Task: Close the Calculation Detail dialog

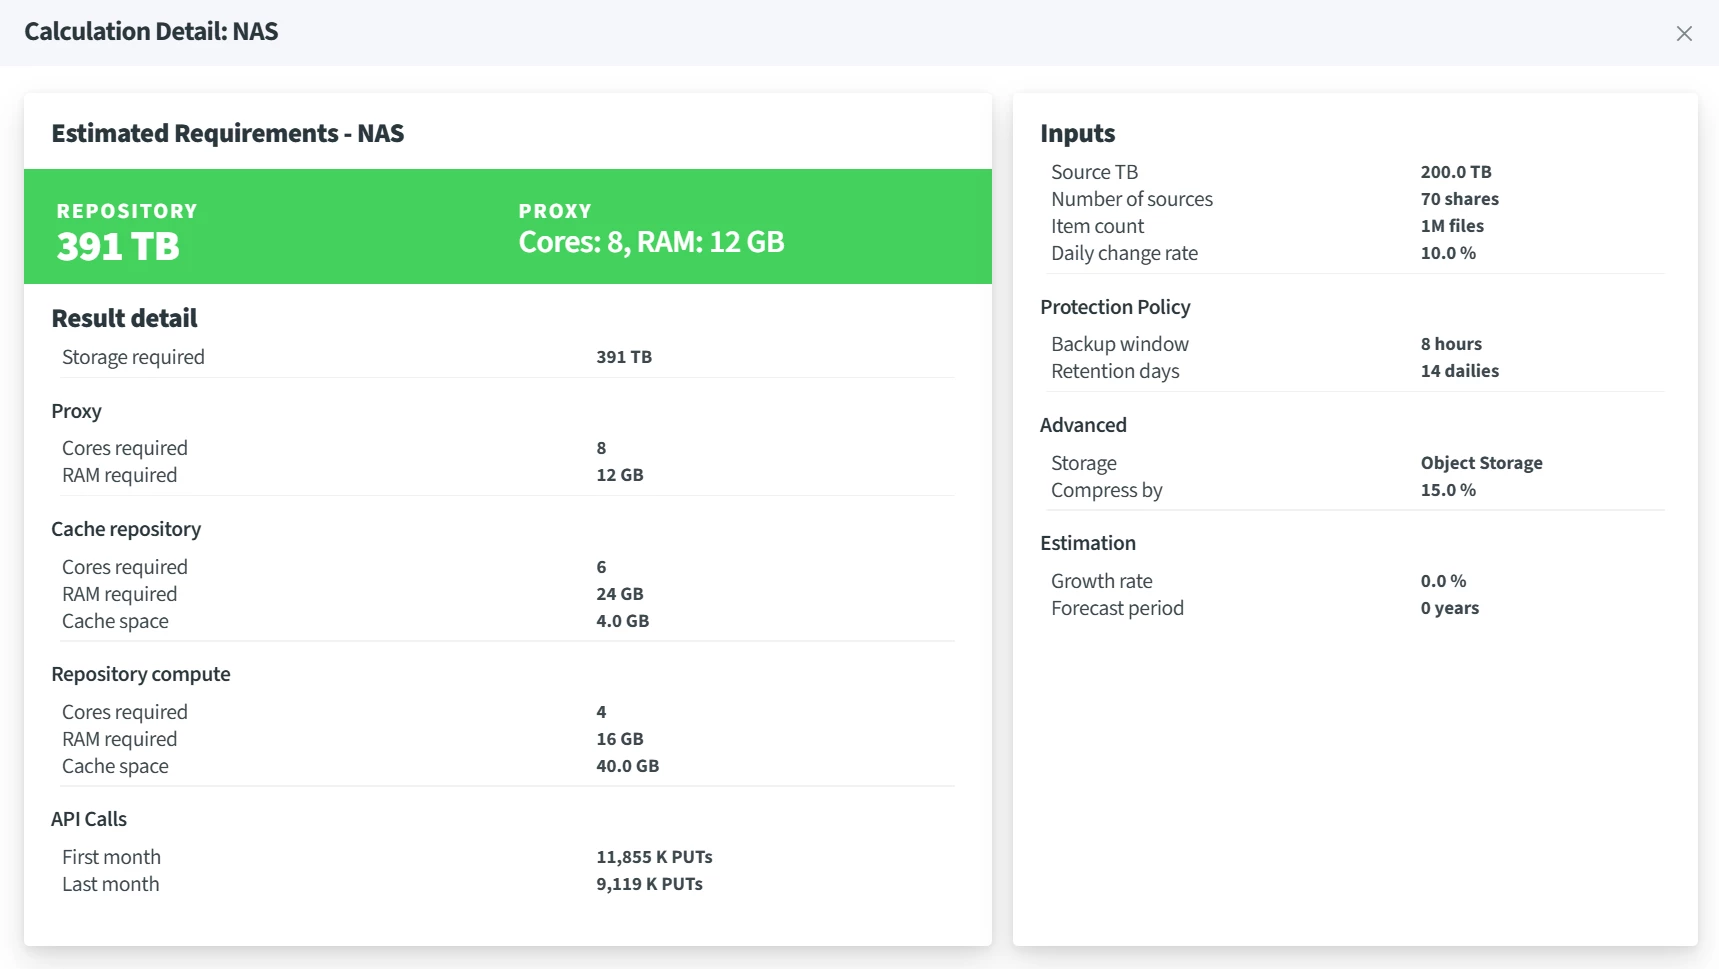Action: tap(1684, 34)
